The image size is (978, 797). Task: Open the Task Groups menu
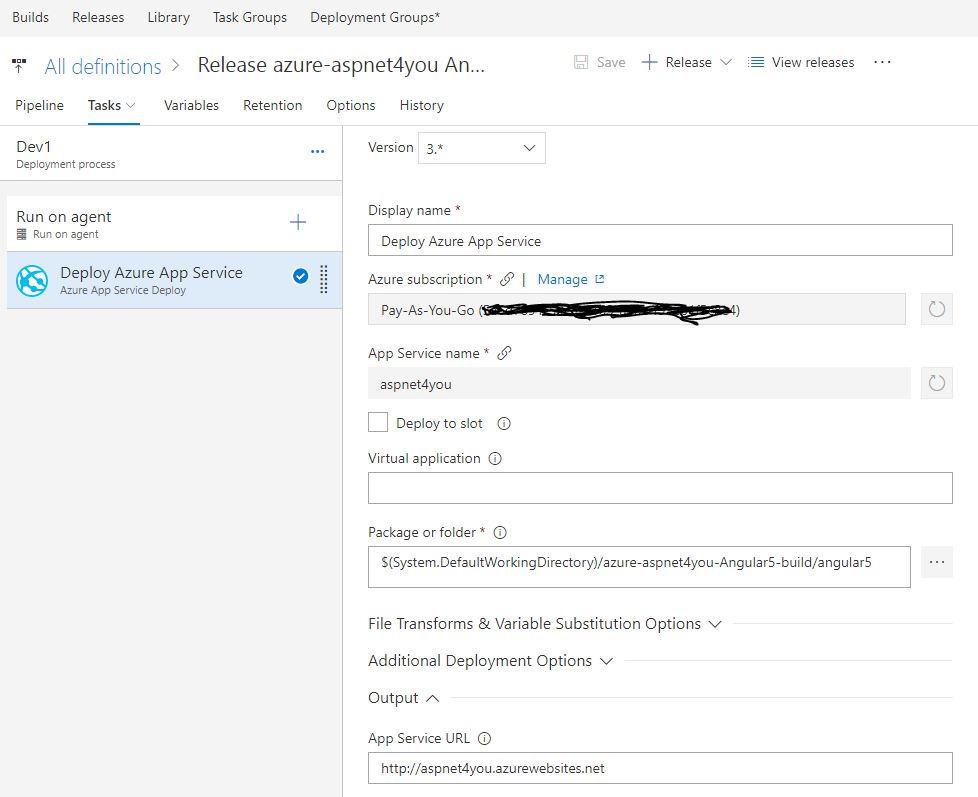pyautogui.click(x=249, y=17)
